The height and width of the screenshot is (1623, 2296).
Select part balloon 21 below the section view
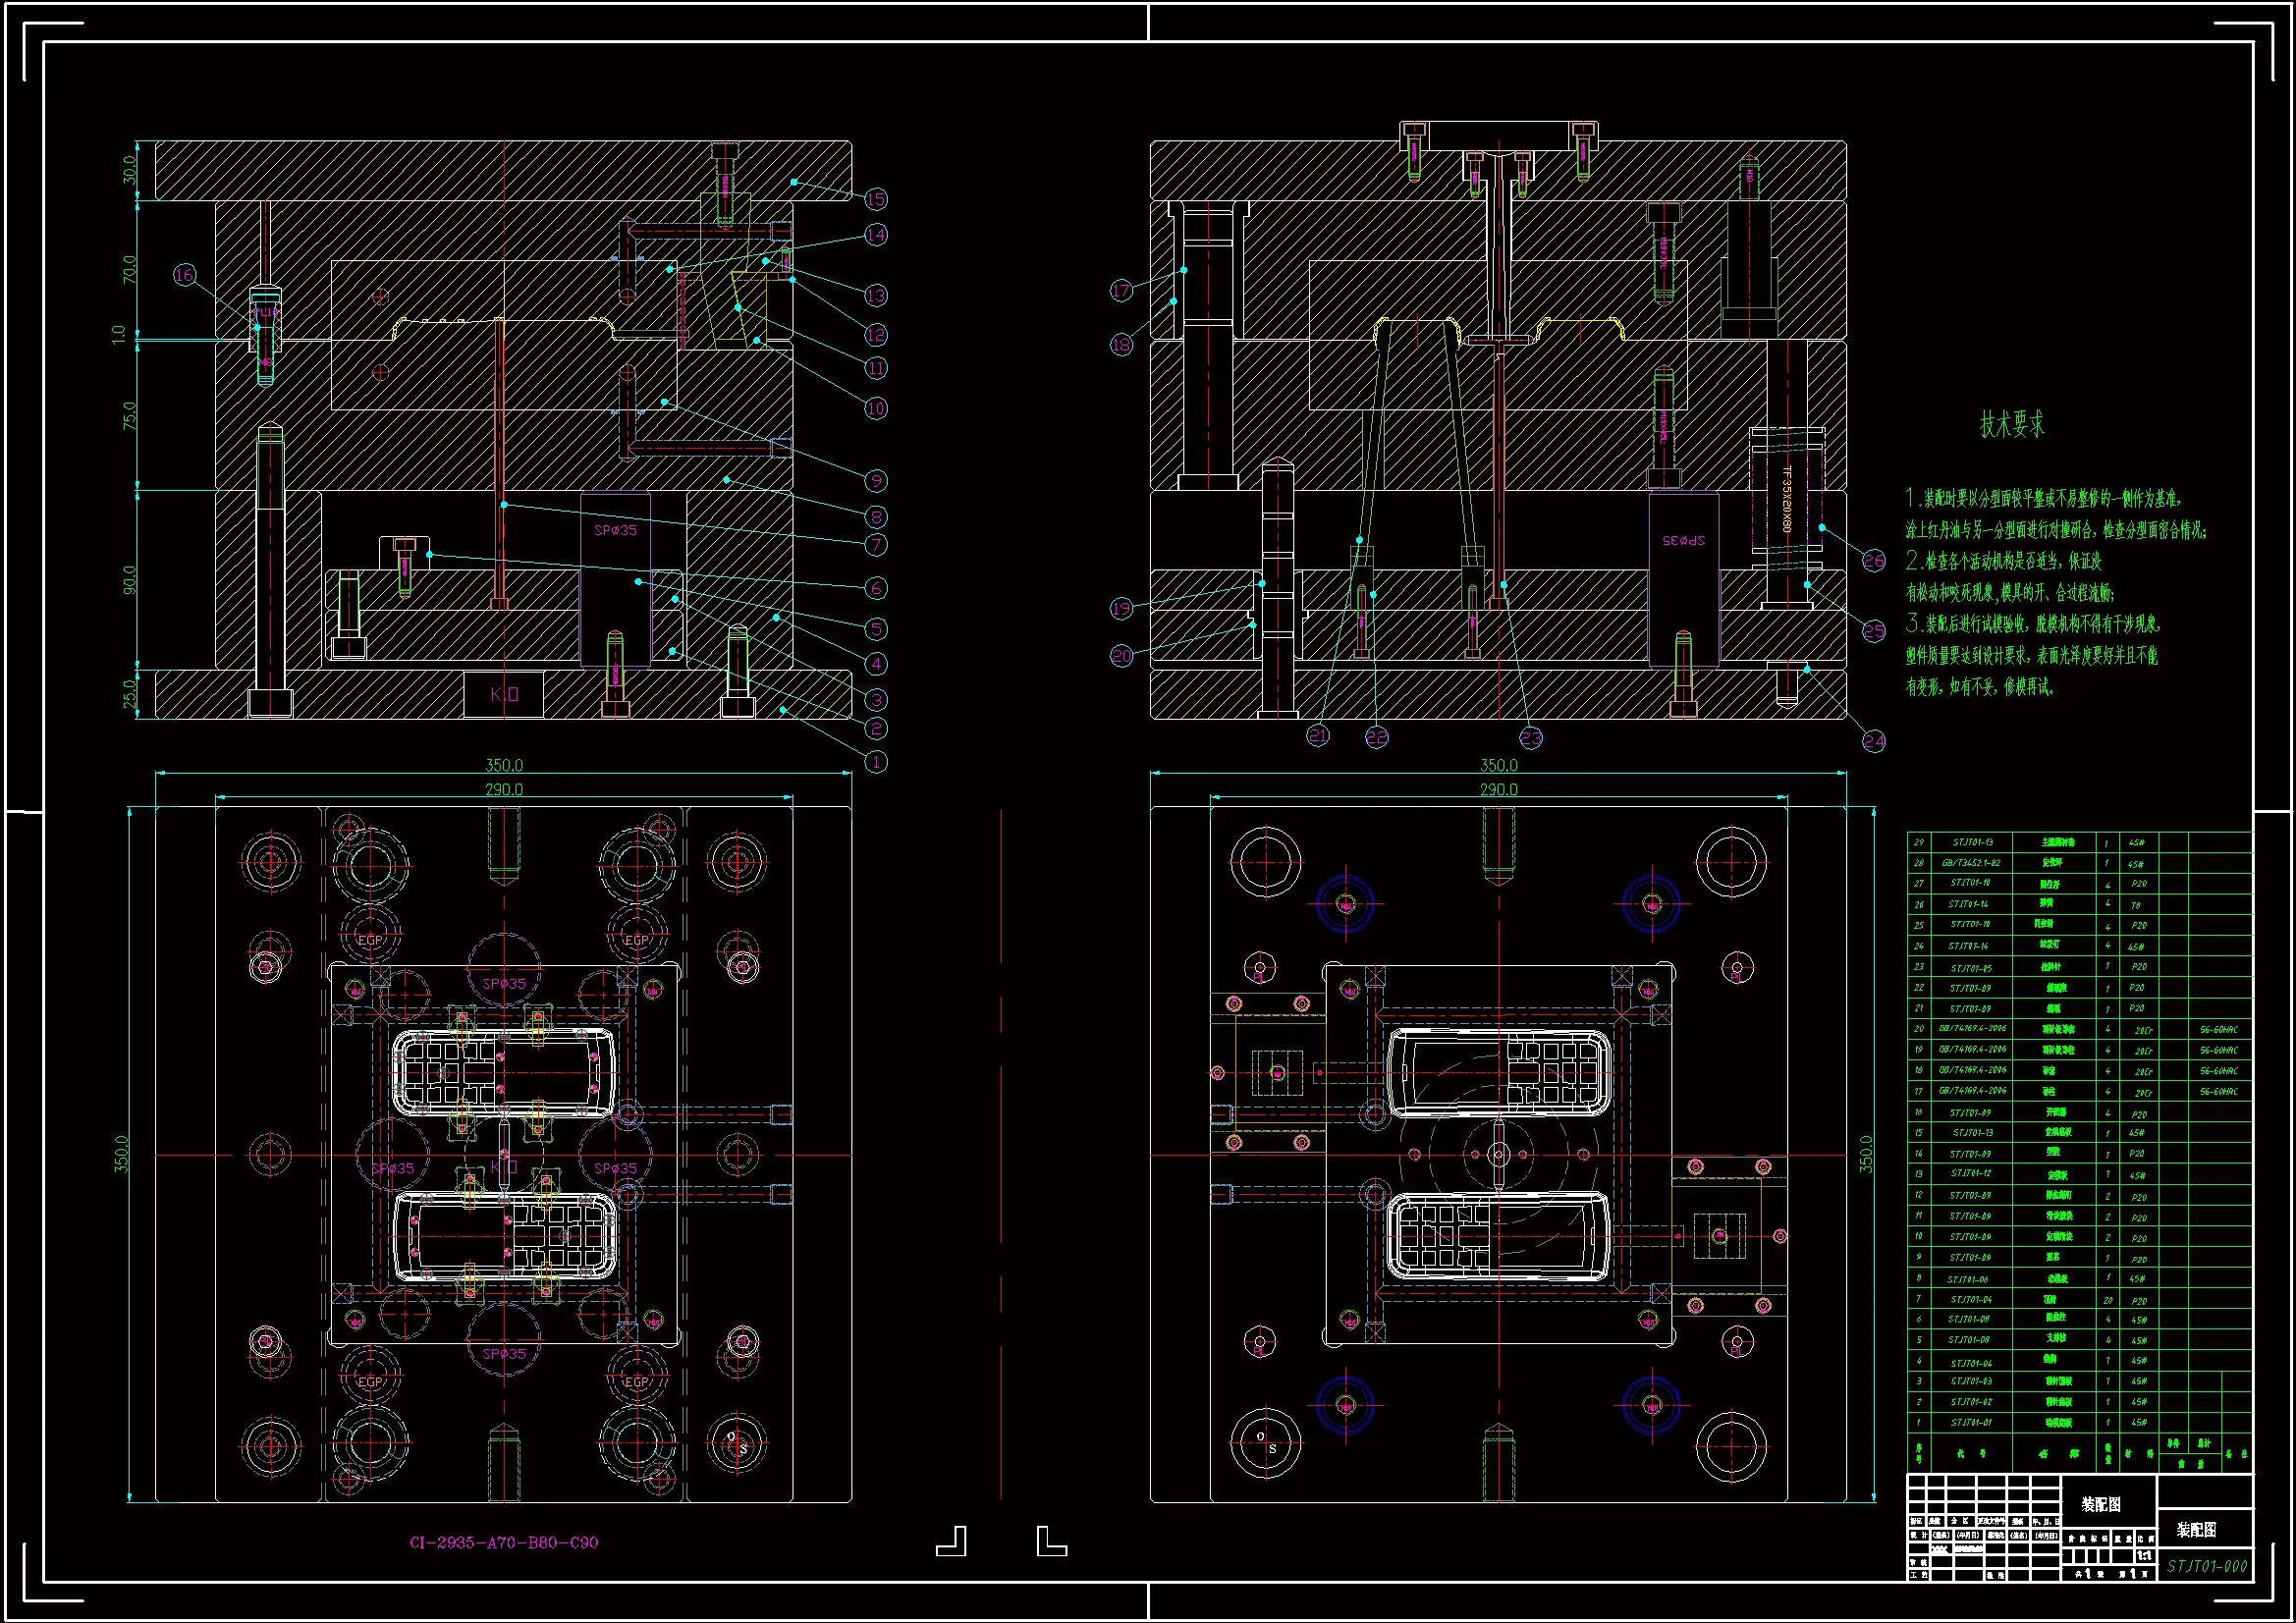pos(1318,736)
